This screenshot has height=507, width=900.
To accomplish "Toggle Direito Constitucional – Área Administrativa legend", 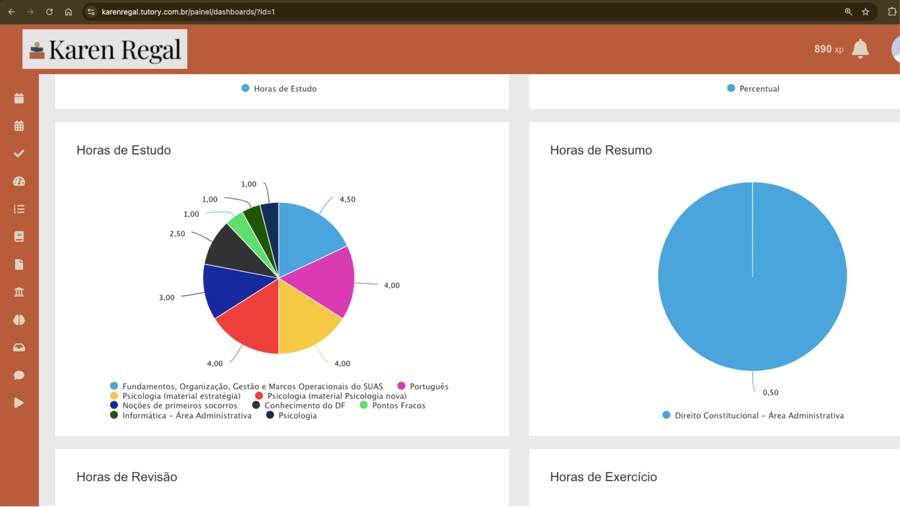I will tap(753, 415).
